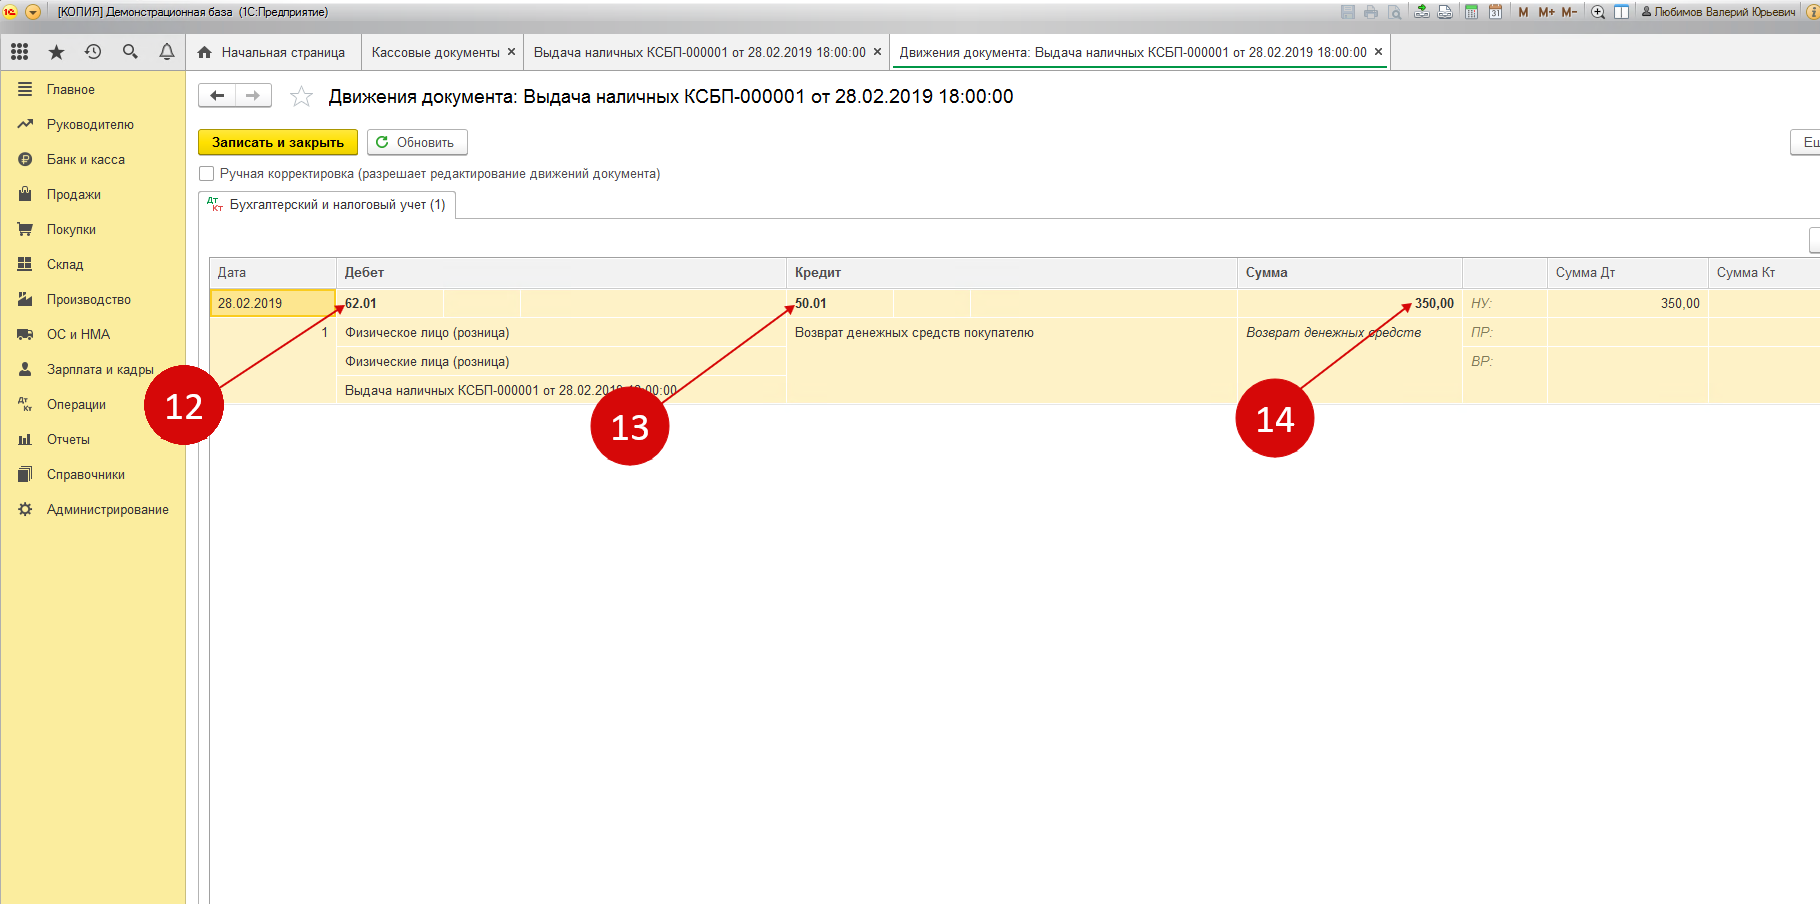The image size is (1820, 904).
Task: Click the search magnifier icon
Action: tap(130, 52)
